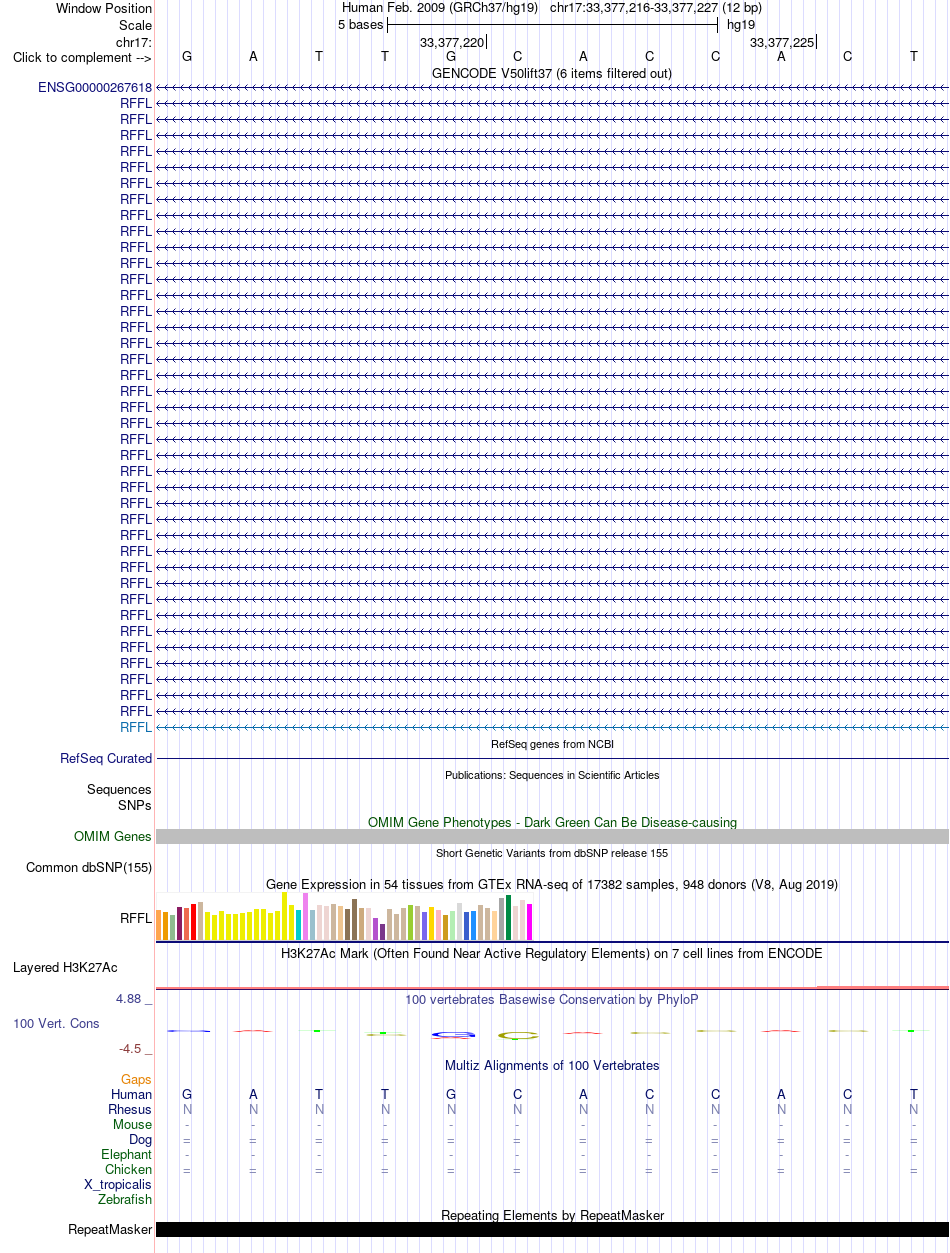Image resolution: width=950 pixels, height=1253 pixels.
Task: Click the 100 Vert. Cons label
Action: tap(56, 1024)
